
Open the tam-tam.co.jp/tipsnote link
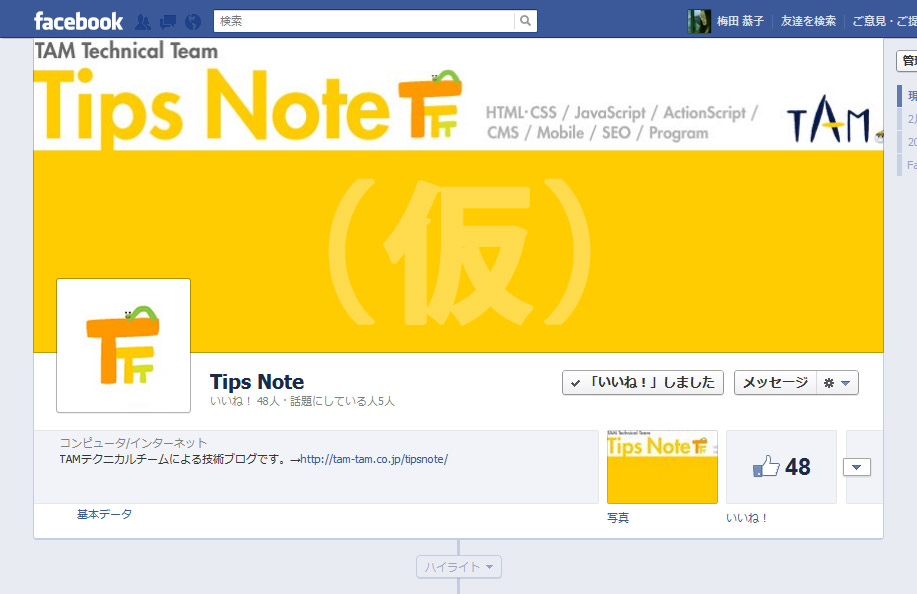374,460
